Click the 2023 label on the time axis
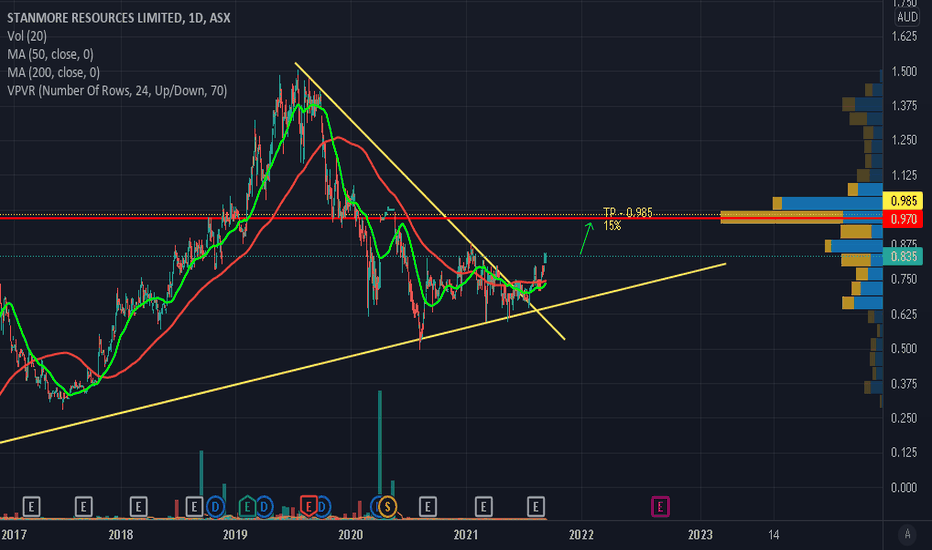 (x=700, y=535)
